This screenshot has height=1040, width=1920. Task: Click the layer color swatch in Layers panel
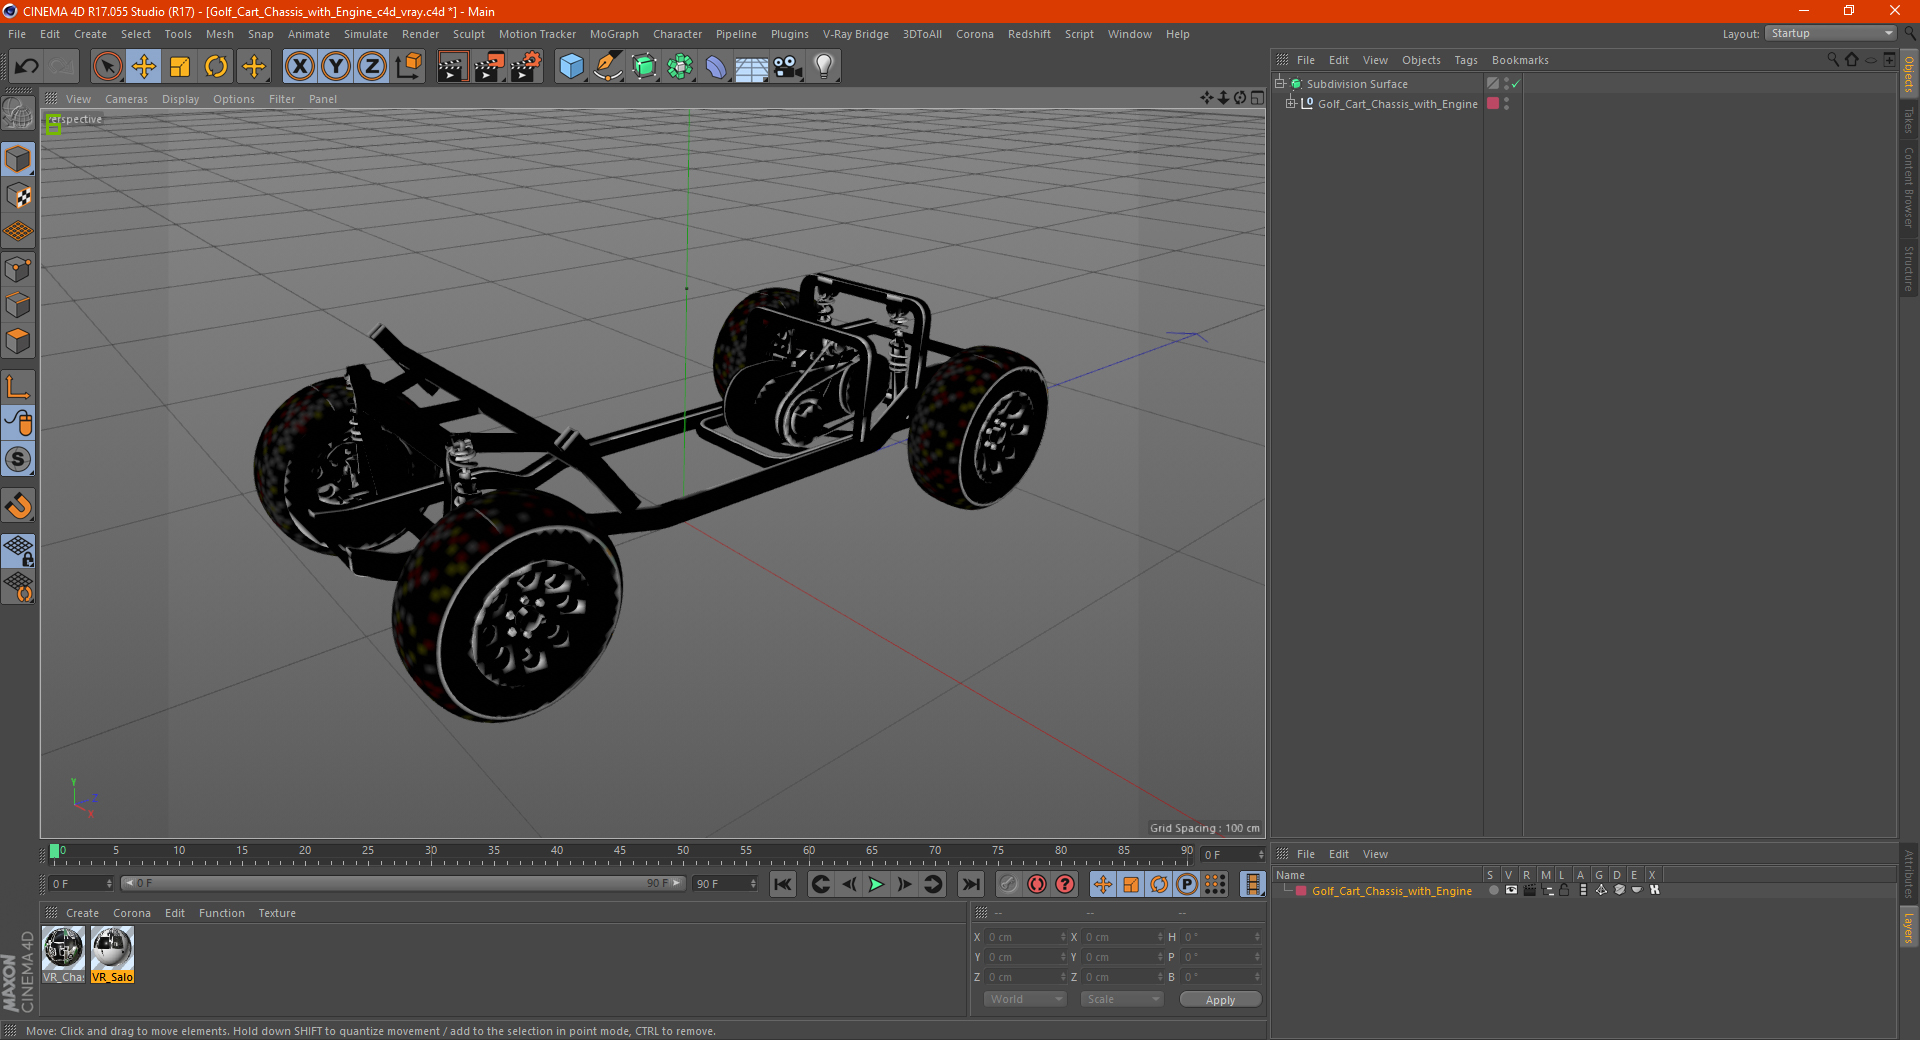click(x=1301, y=891)
